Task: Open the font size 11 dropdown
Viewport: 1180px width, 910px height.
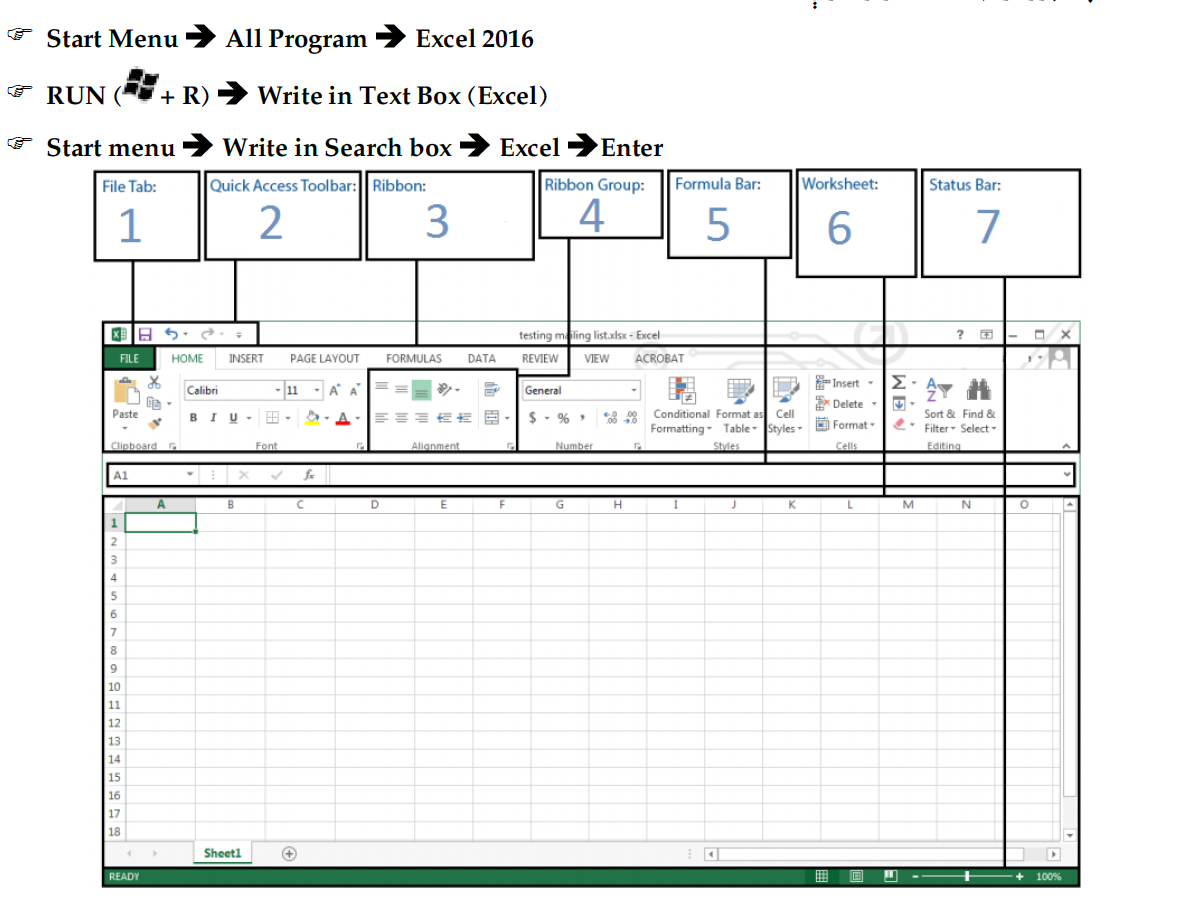Action: 317,390
